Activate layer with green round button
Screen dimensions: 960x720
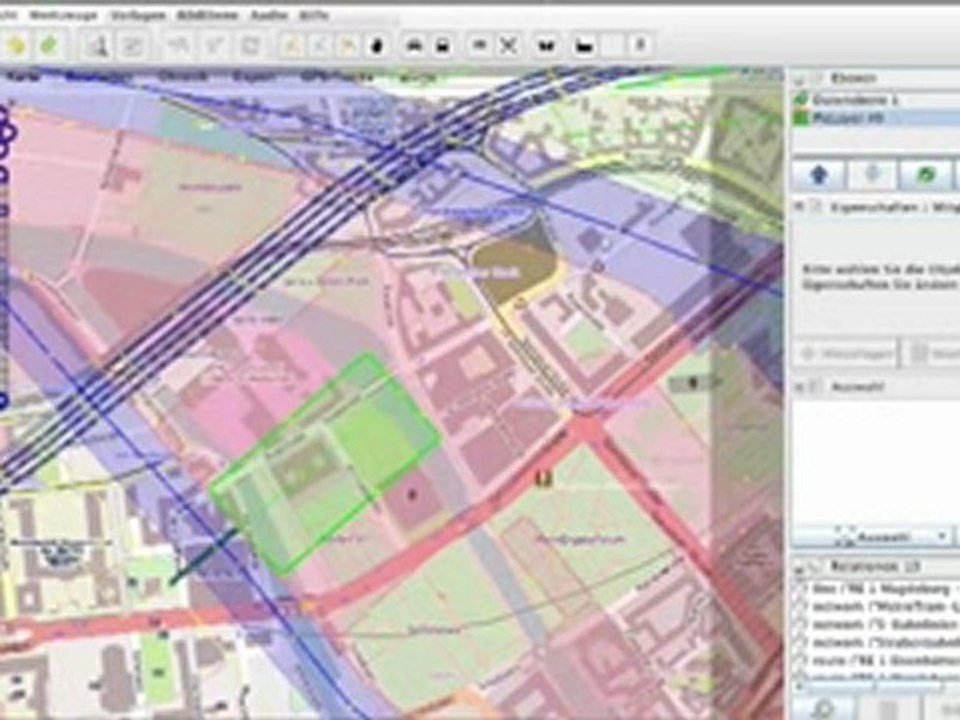926,174
